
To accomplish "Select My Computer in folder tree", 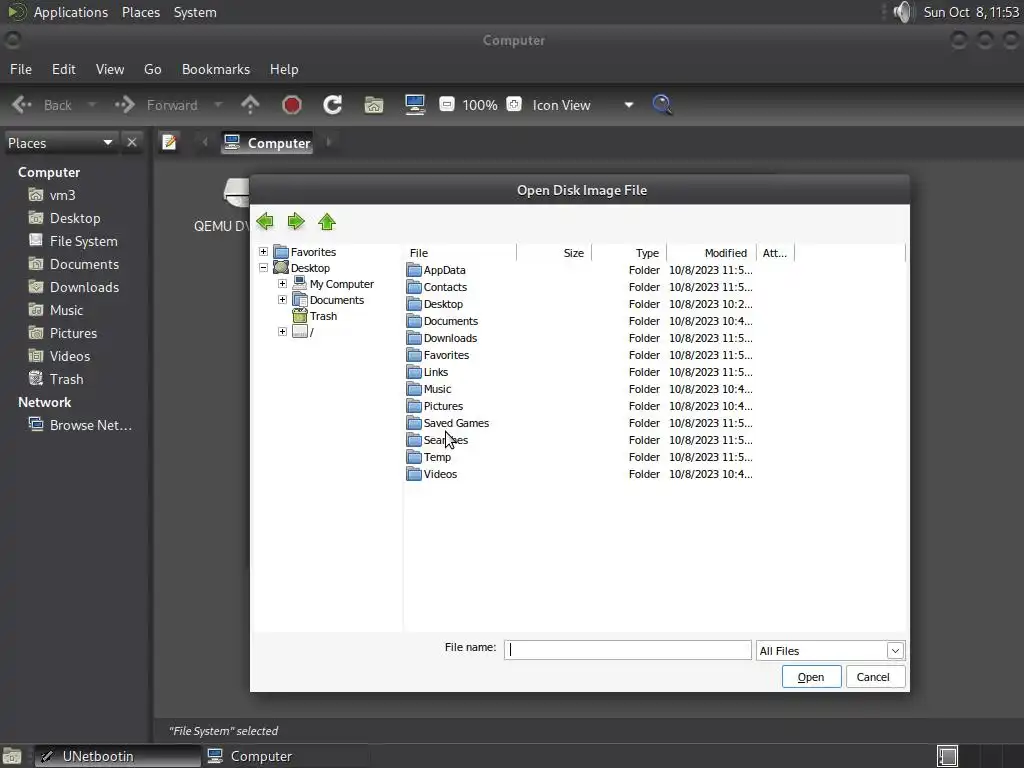I will (333, 284).
